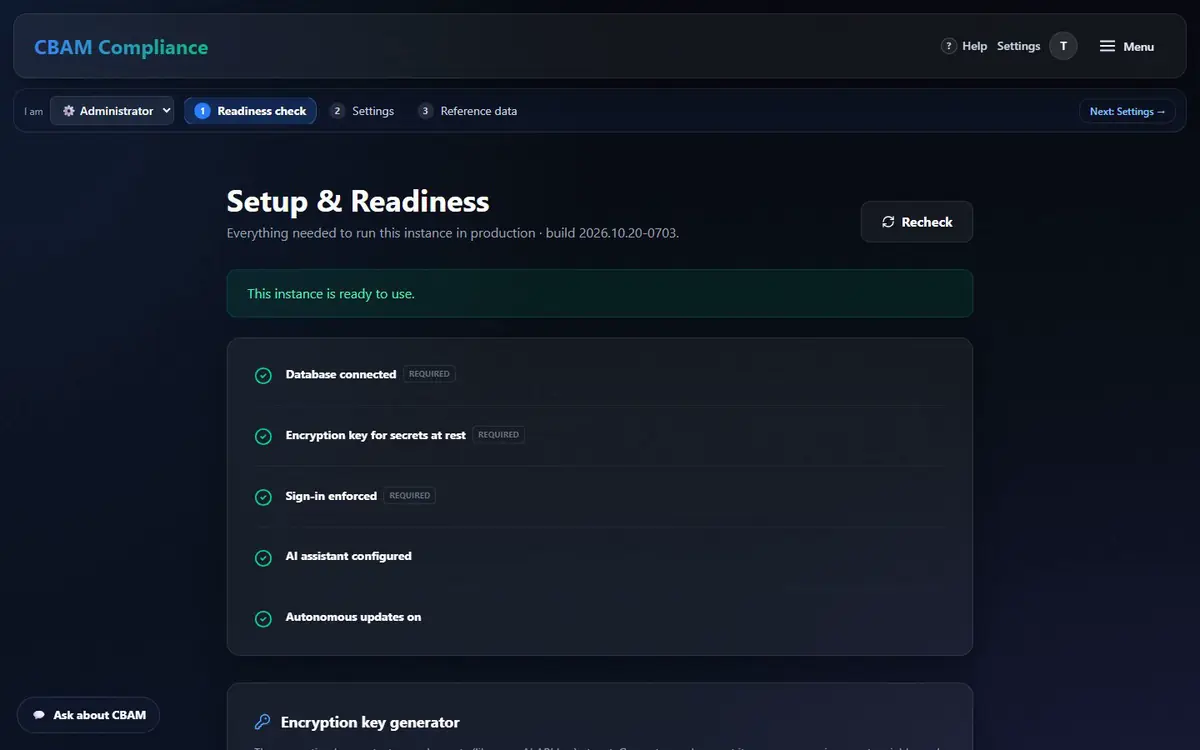Switch to the Reference data step

point(468,111)
